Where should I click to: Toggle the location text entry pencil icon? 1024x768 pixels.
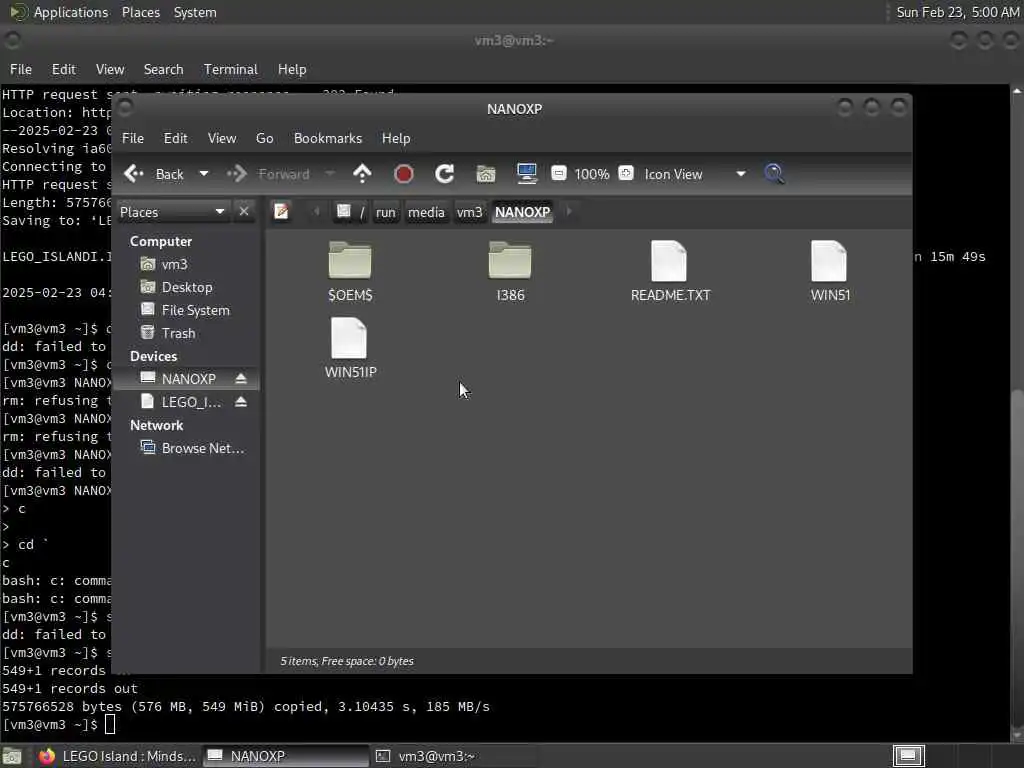[x=281, y=212]
